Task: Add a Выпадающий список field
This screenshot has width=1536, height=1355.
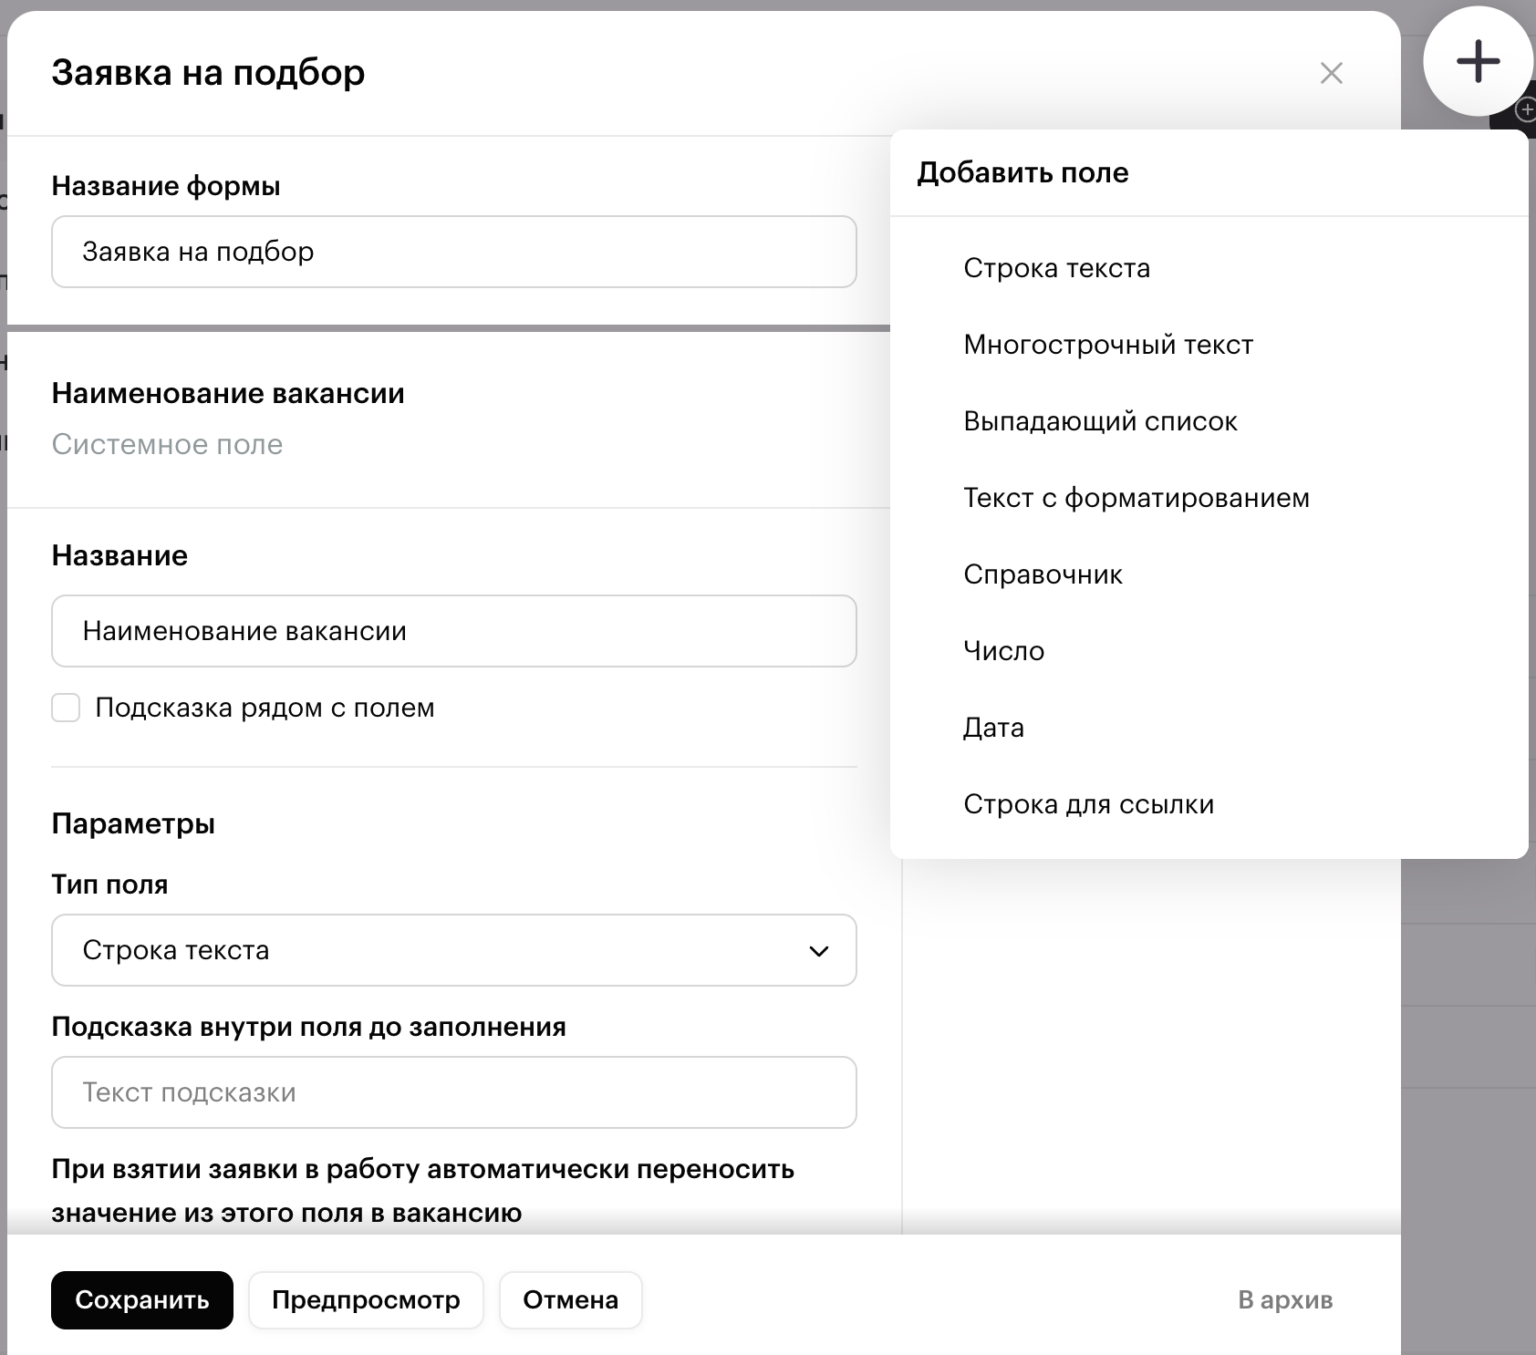Action: point(1099,421)
